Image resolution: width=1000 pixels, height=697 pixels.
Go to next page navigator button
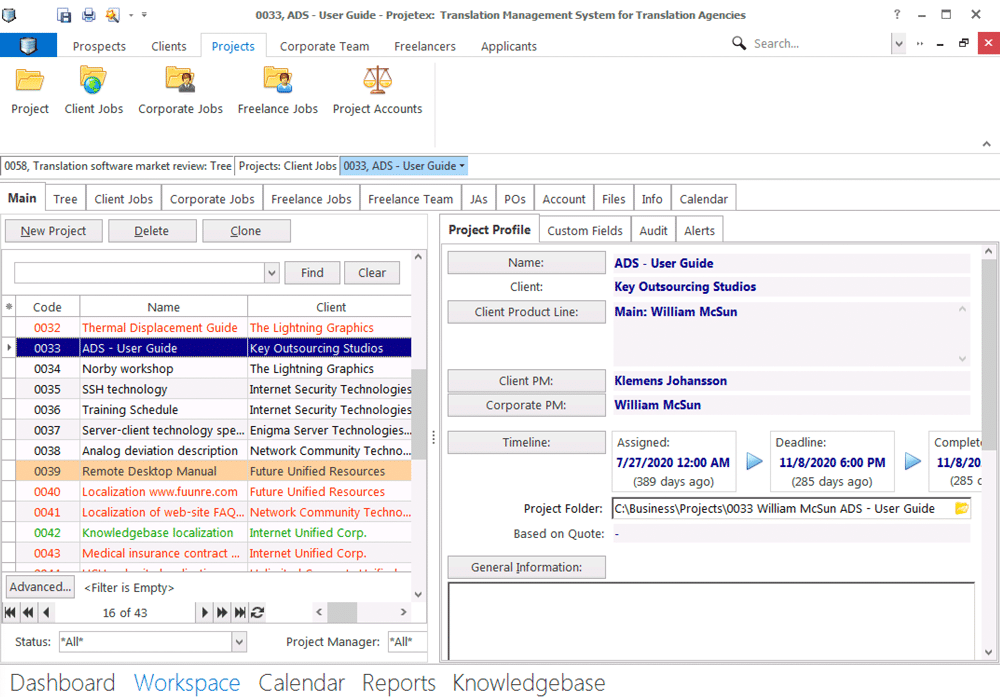click(221, 612)
